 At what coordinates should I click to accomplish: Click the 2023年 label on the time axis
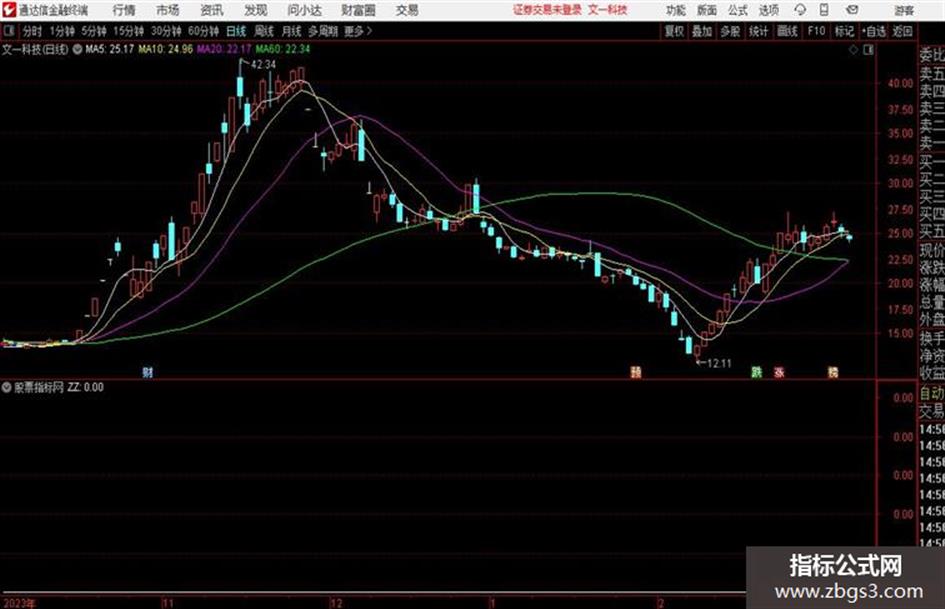(x=19, y=603)
